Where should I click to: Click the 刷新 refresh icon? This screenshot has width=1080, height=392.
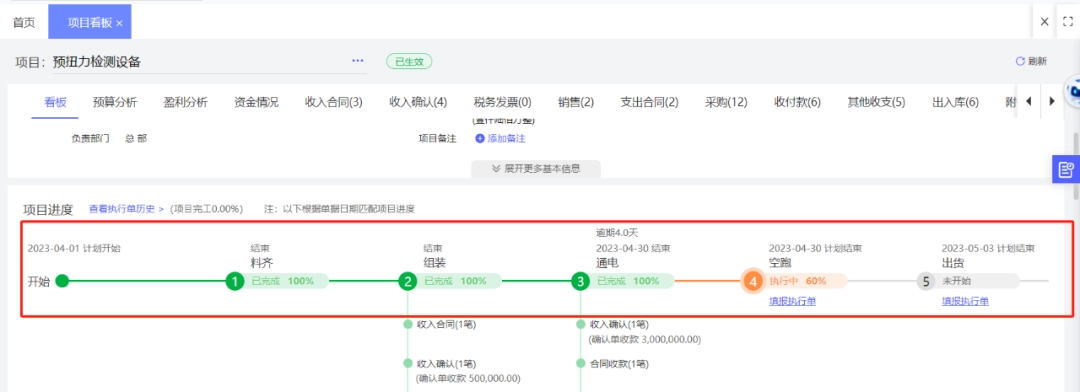pyautogui.click(x=1020, y=61)
